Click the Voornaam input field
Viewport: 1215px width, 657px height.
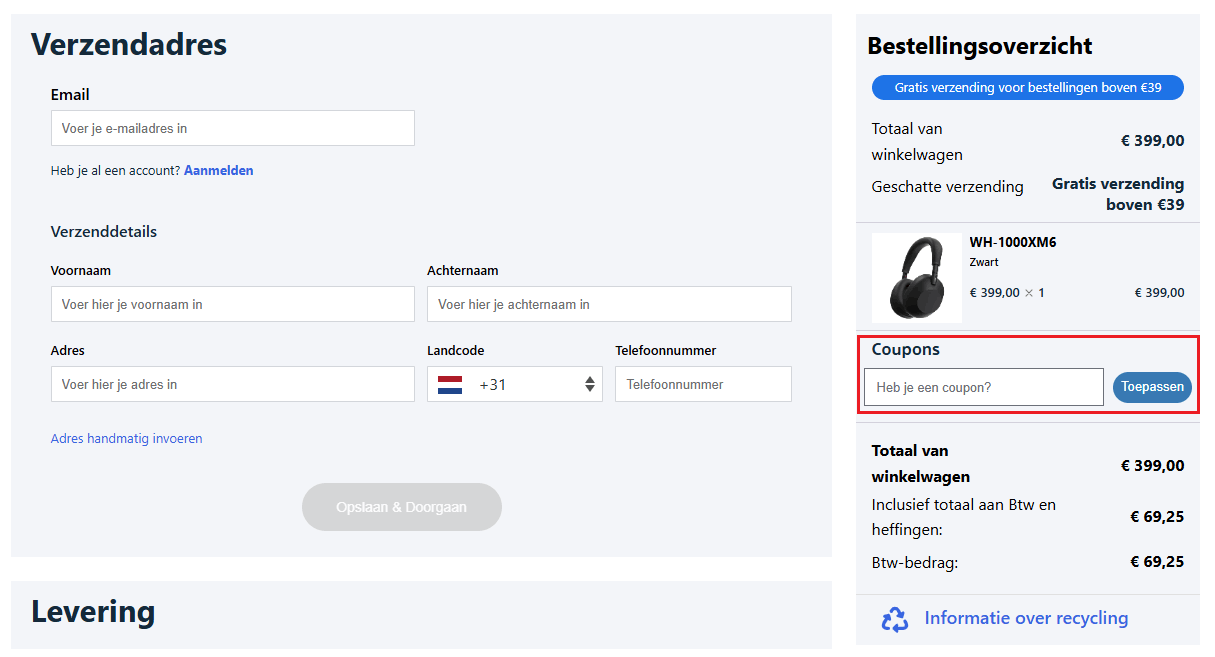pos(232,304)
